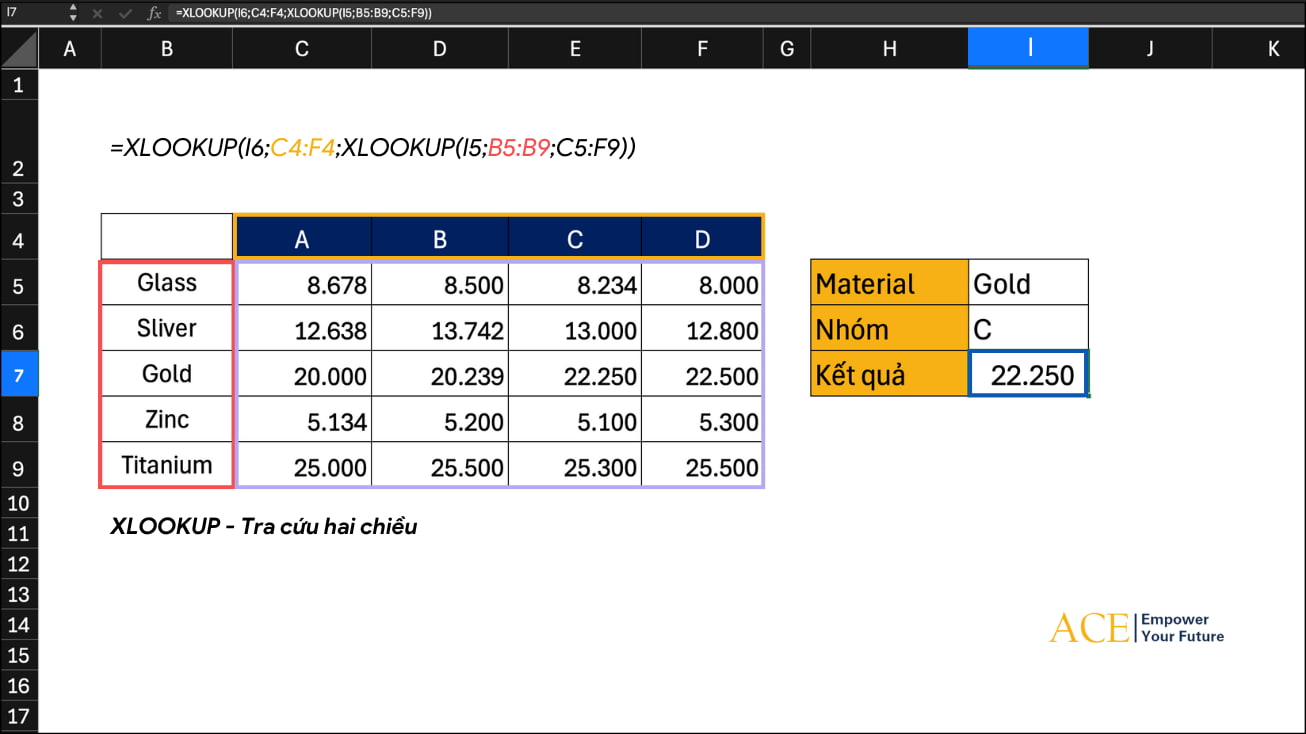Click the Titanium row label cell
The image size is (1306, 734).
167,465
